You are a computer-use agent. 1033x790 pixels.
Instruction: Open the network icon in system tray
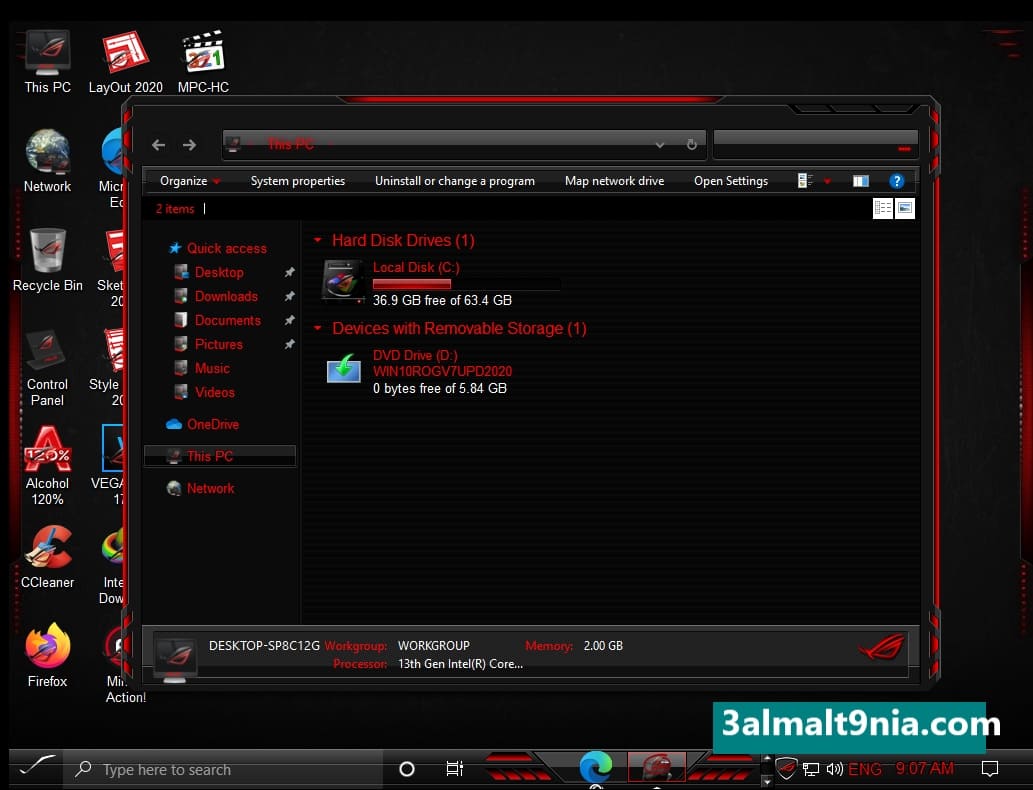[x=811, y=769]
